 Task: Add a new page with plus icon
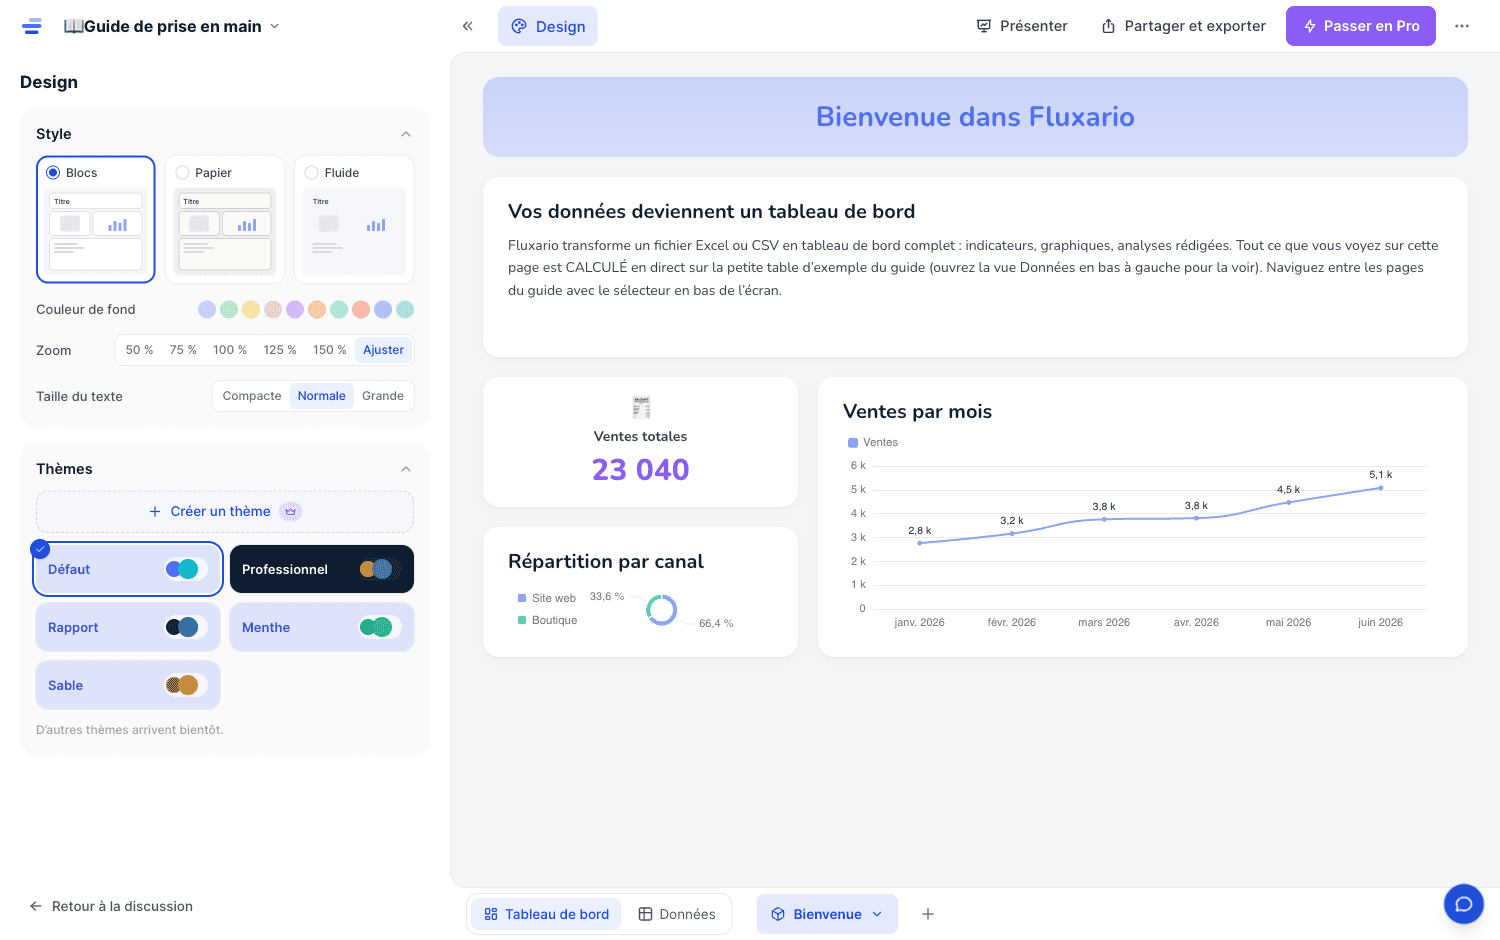pos(928,914)
